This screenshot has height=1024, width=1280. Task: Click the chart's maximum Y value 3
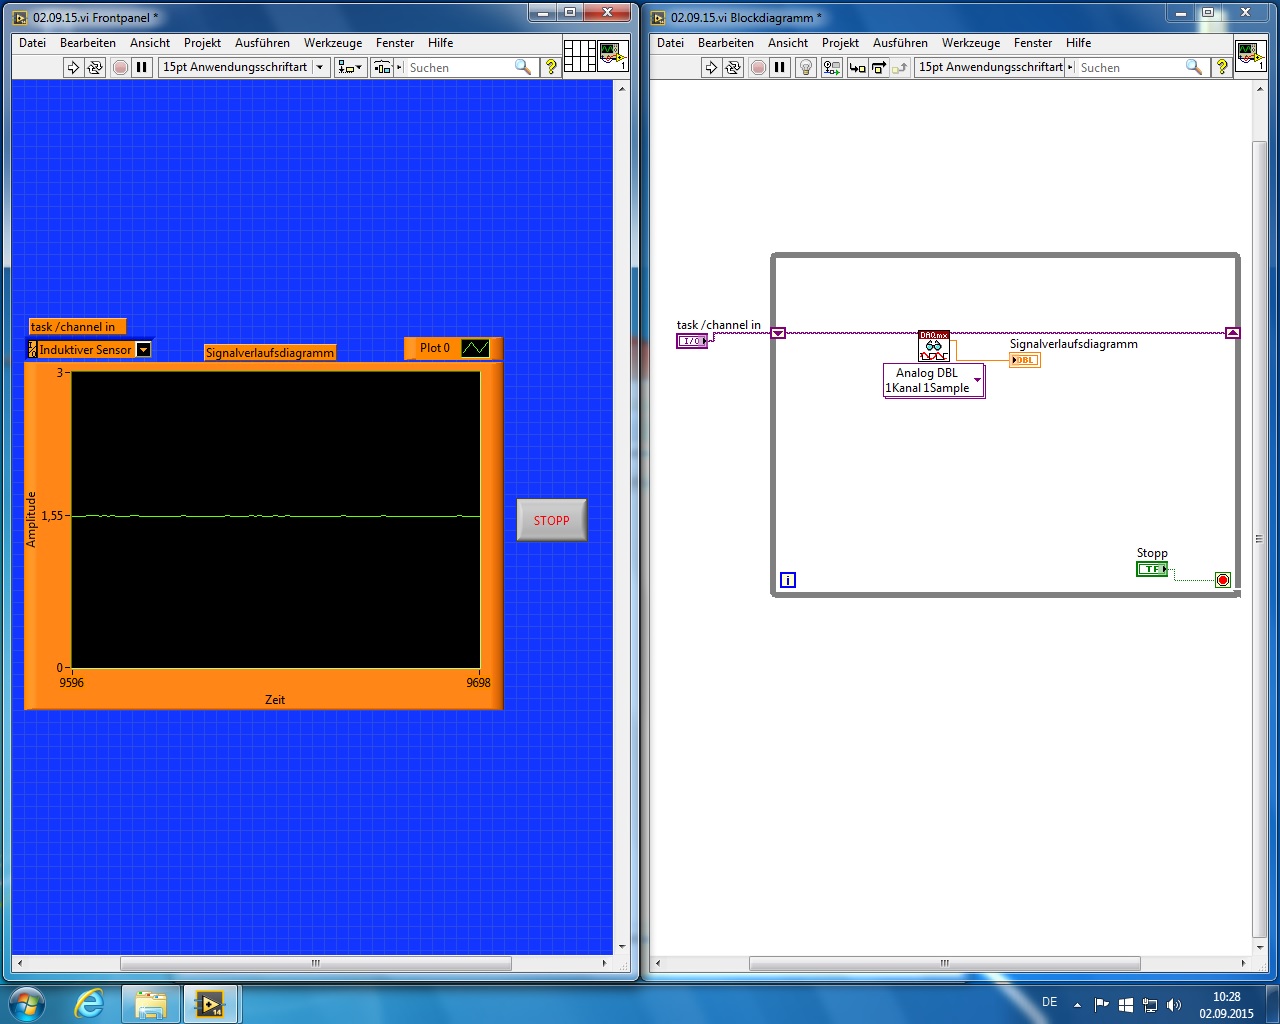(60, 373)
